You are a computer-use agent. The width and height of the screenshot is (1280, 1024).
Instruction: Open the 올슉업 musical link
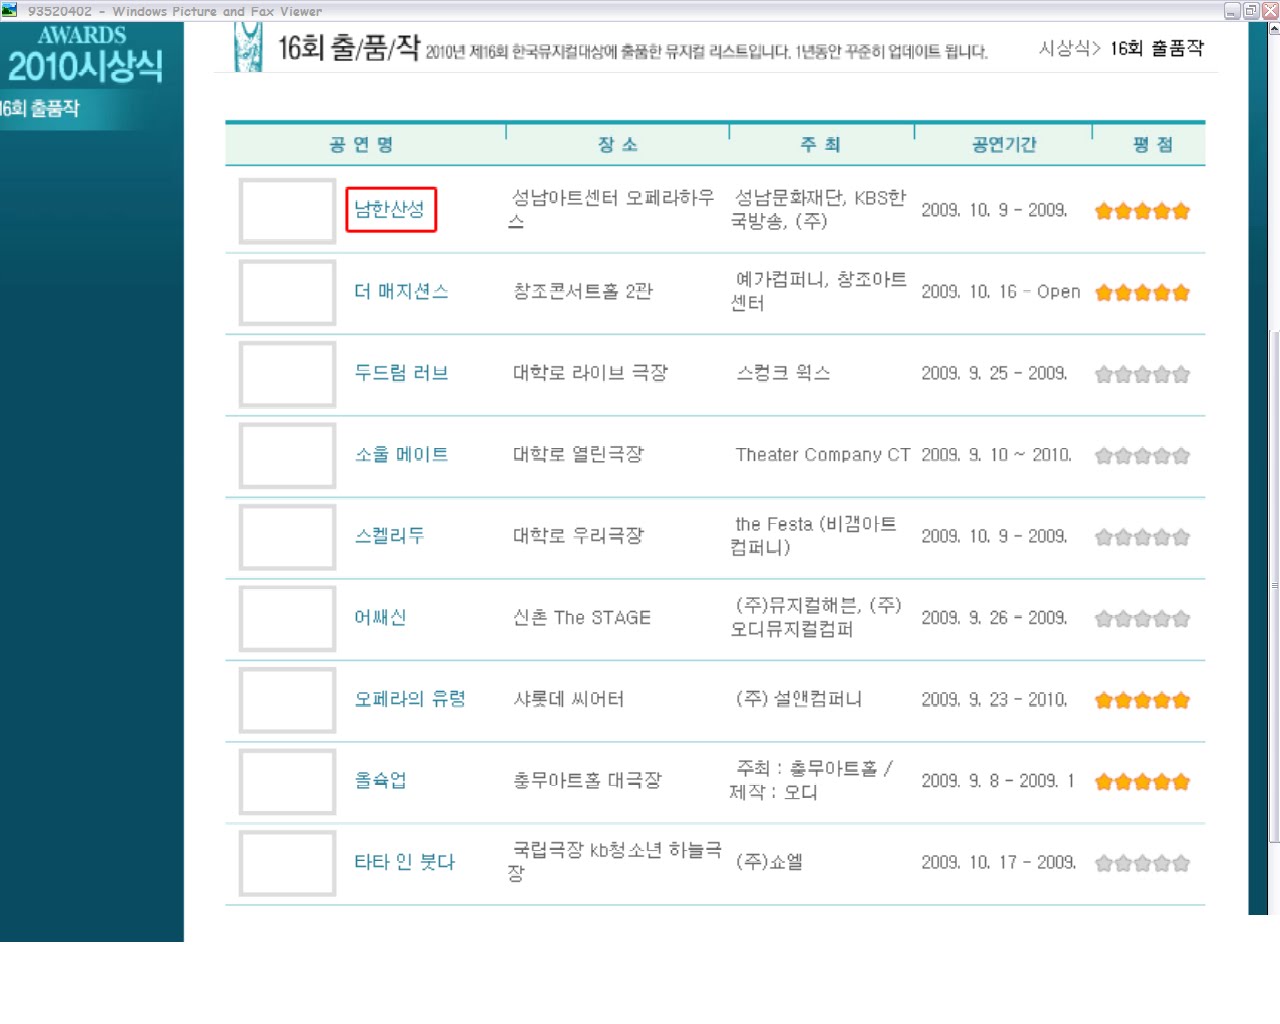(380, 781)
